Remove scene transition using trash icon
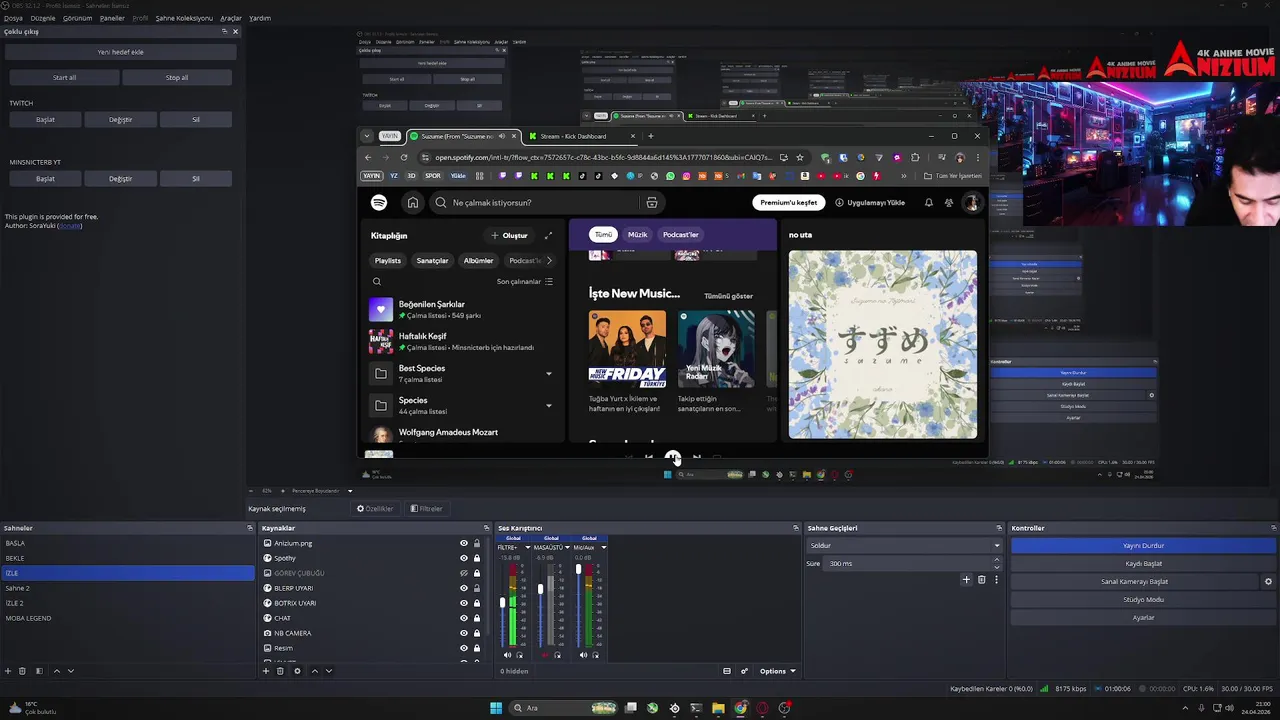Viewport: 1280px width, 720px height. [981, 580]
